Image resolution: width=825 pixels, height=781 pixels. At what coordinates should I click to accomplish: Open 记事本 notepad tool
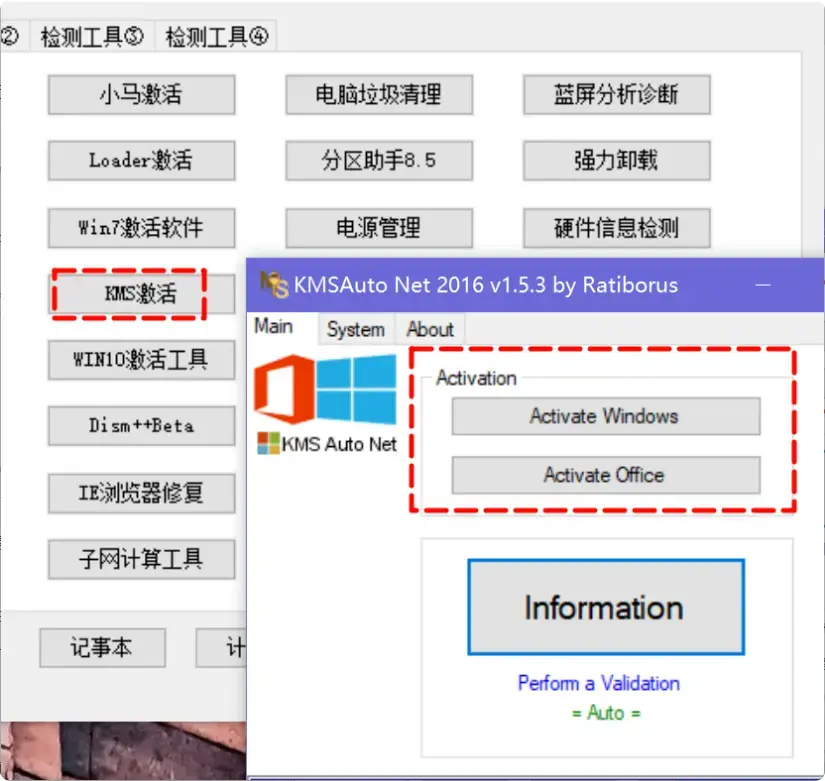point(102,648)
